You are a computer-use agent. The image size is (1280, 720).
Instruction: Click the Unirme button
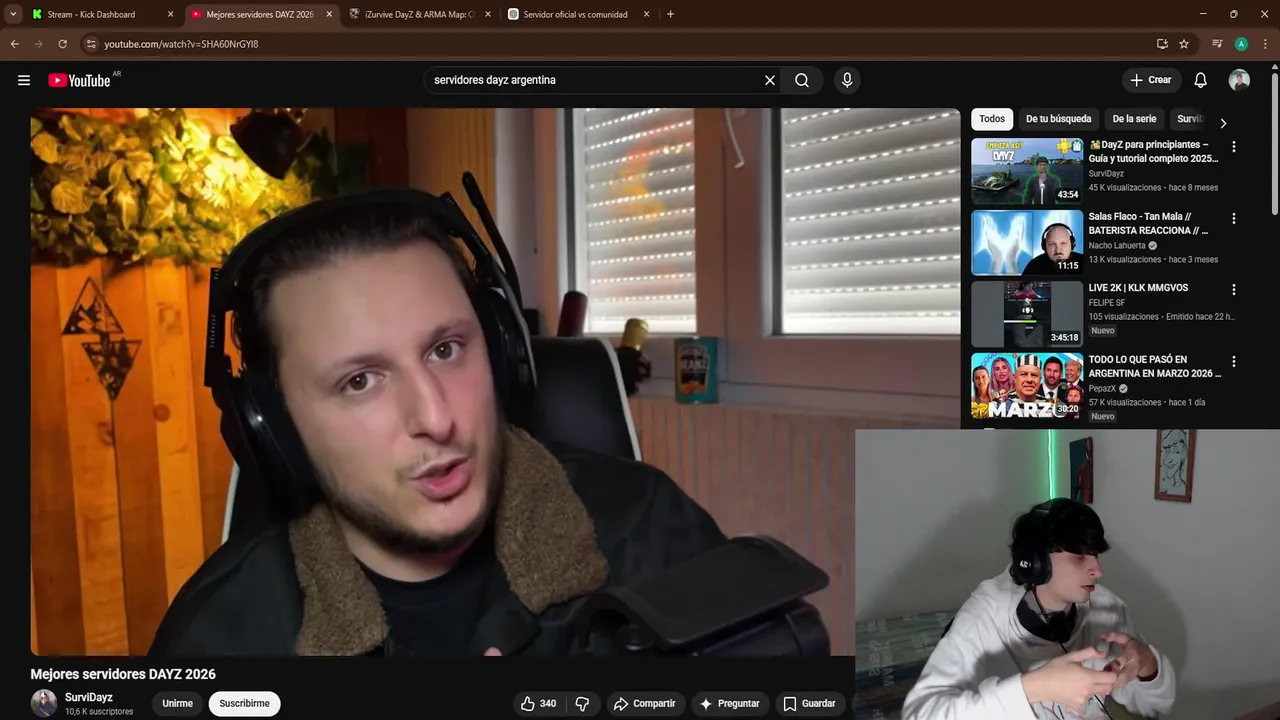pos(177,704)
